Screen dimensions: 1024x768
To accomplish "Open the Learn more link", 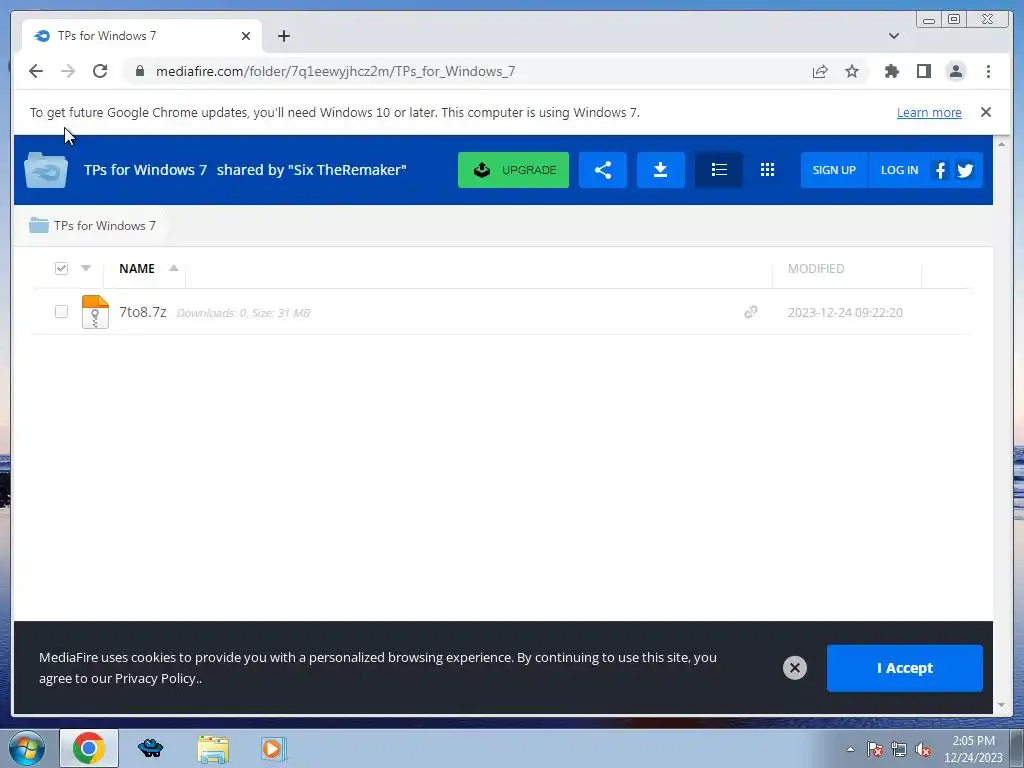I will click(x=929, y=112).
